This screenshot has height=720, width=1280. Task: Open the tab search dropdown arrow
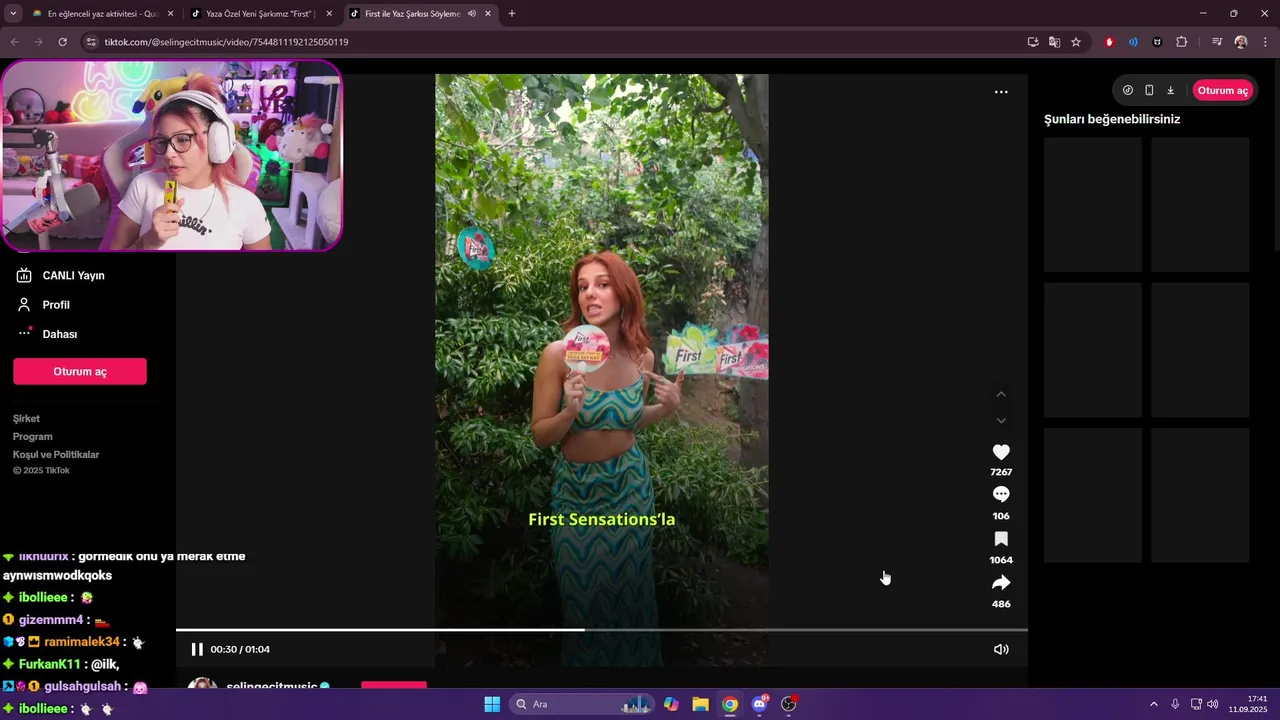click(13, 14)
